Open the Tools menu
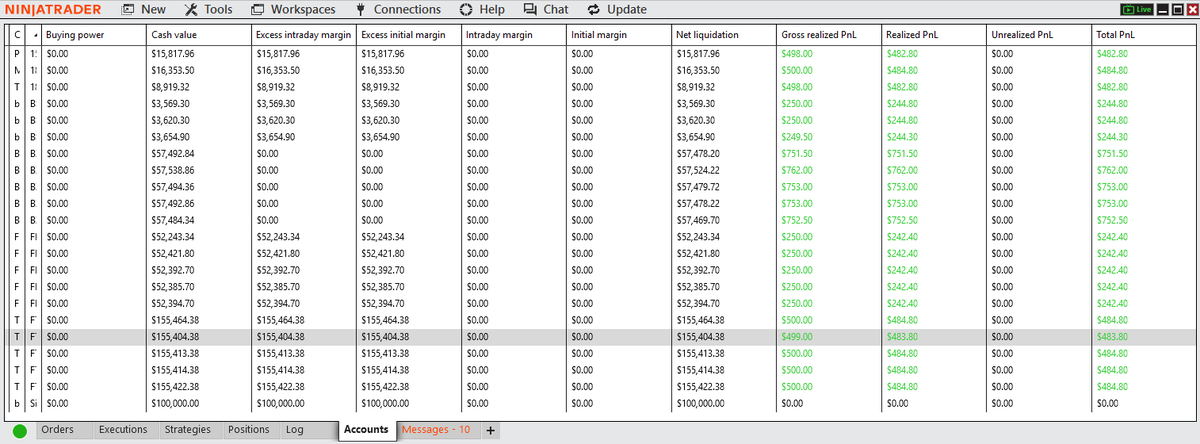Viewport: 1200px width, 444px height. click(x=209, y=9)
